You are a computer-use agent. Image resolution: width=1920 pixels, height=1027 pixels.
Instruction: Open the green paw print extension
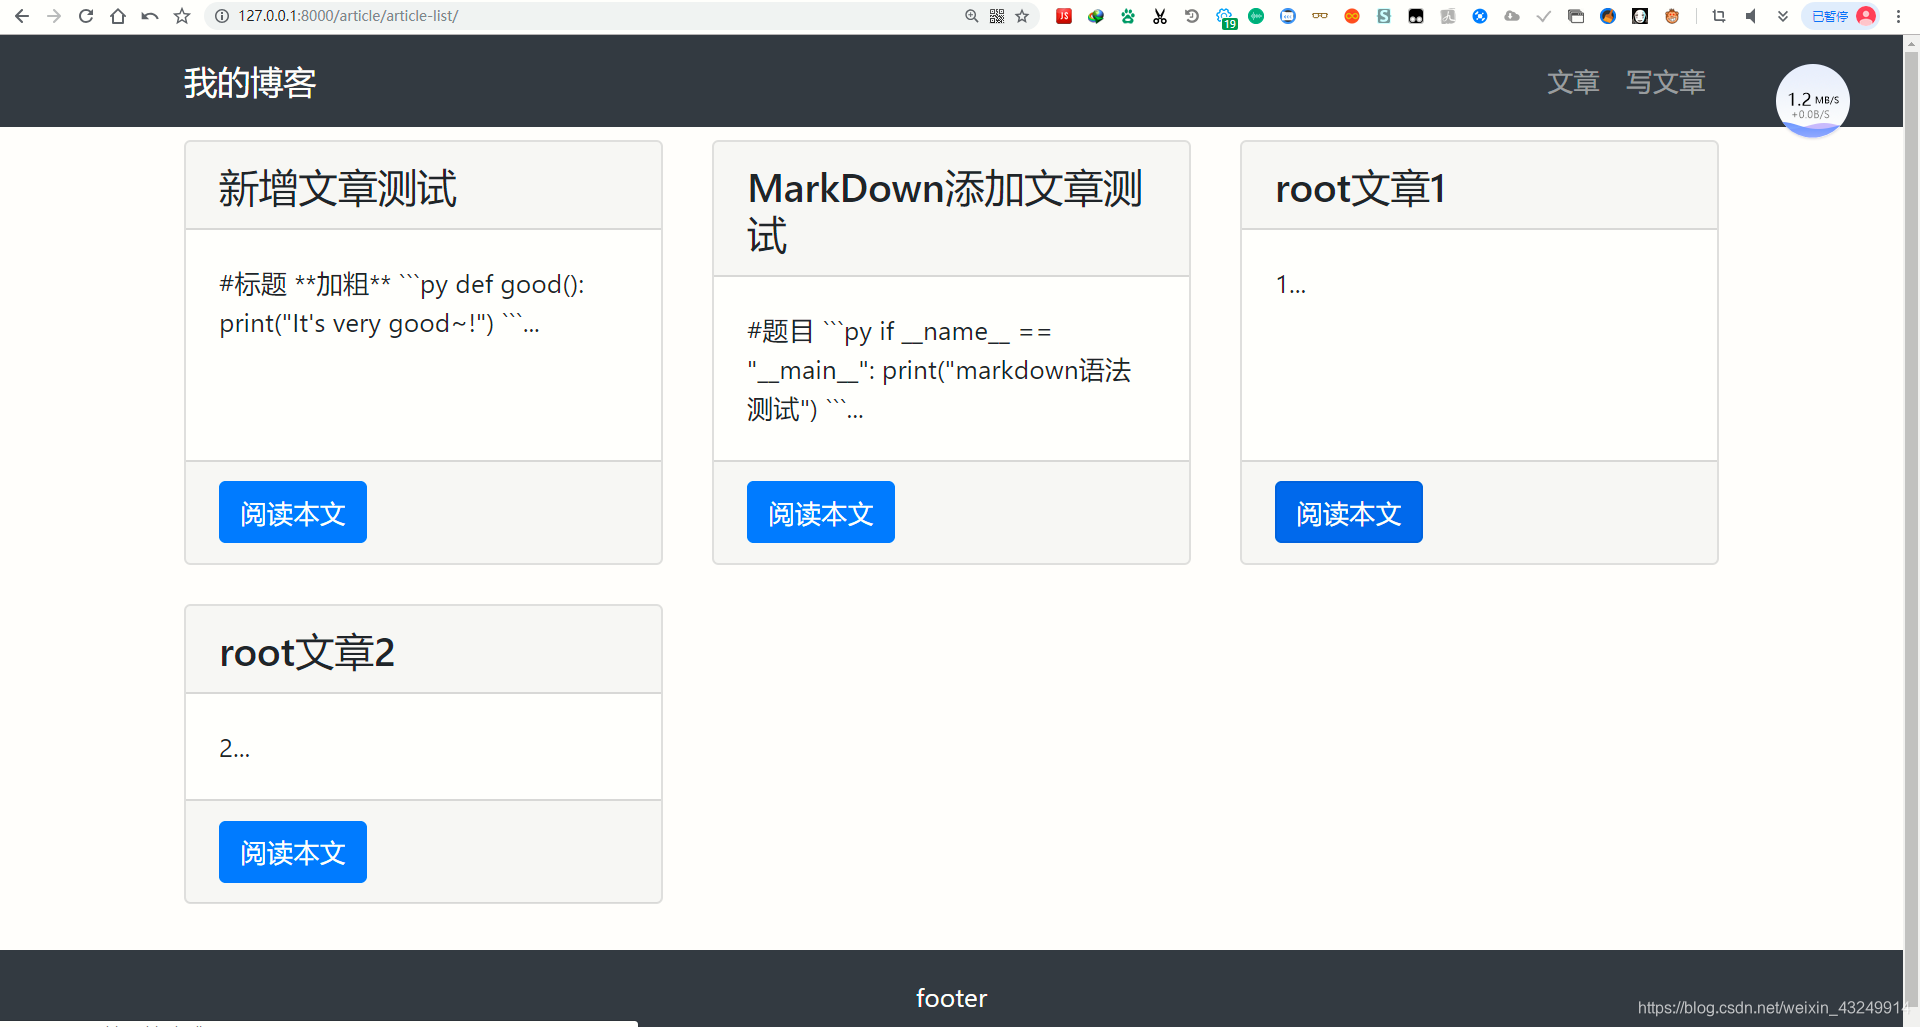[x=1128, y=16]
